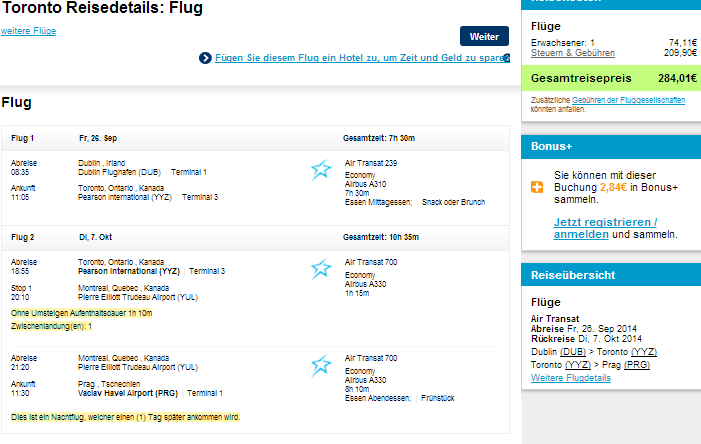This screenshot has height=444, width=701.
Task: Open the weitere Flüge link
Action: (29, 31)
